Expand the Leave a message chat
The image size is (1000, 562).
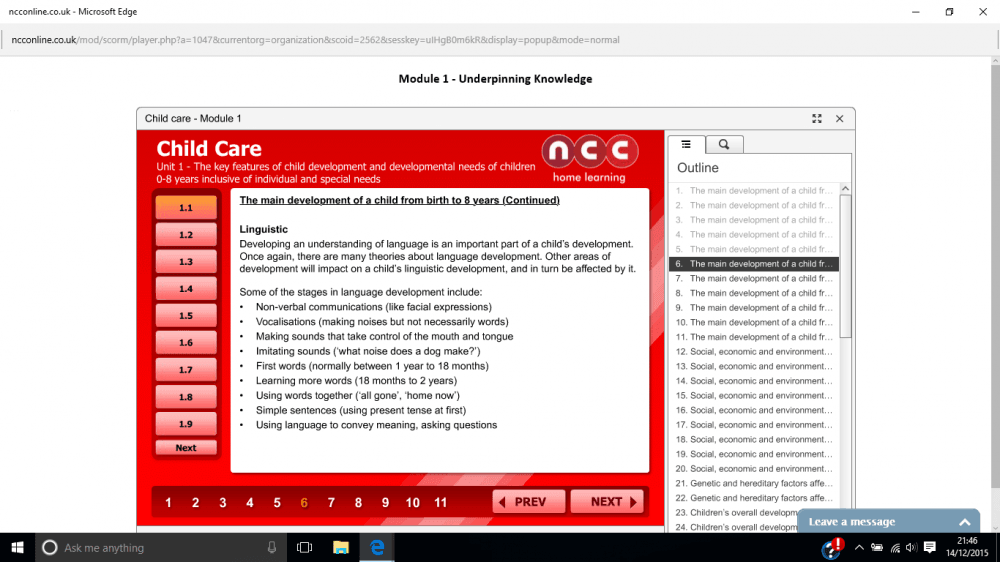click(x=964, y=522)
